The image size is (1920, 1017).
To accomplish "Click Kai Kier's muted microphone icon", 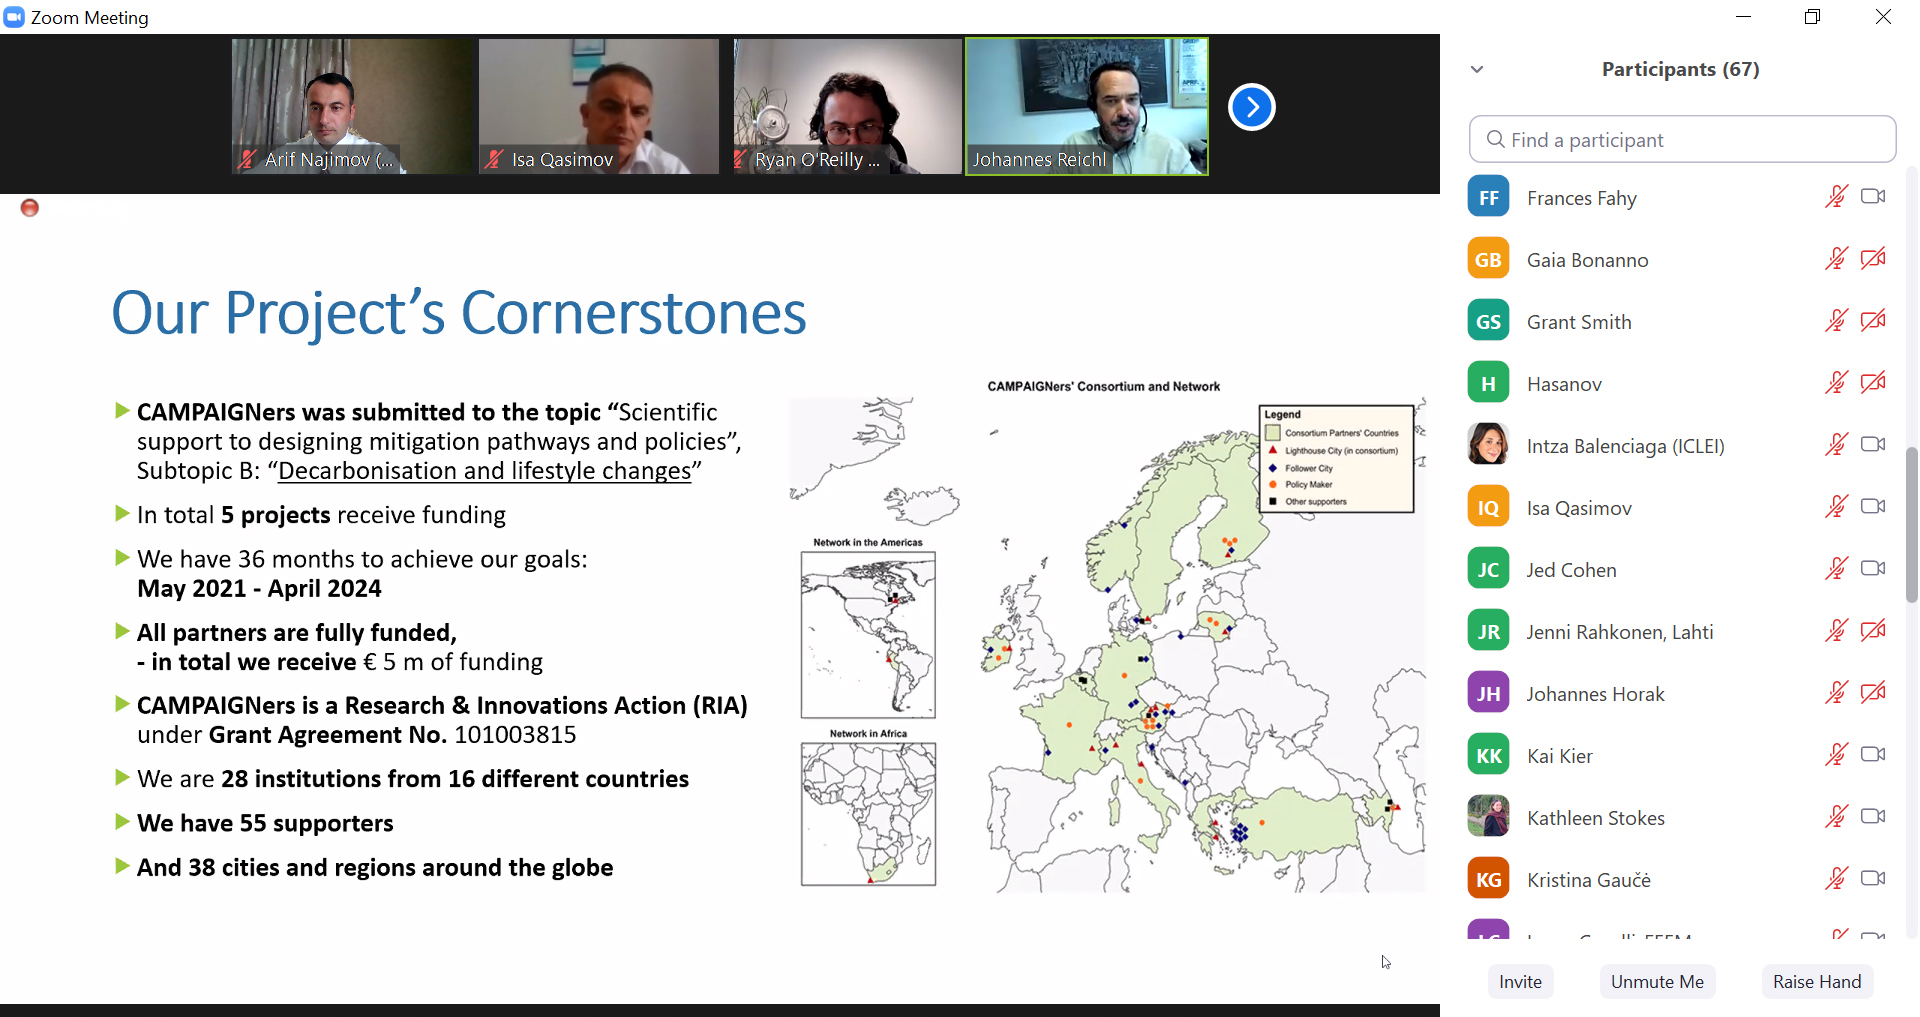I will pyautogui.click(x=1836, y=755).
